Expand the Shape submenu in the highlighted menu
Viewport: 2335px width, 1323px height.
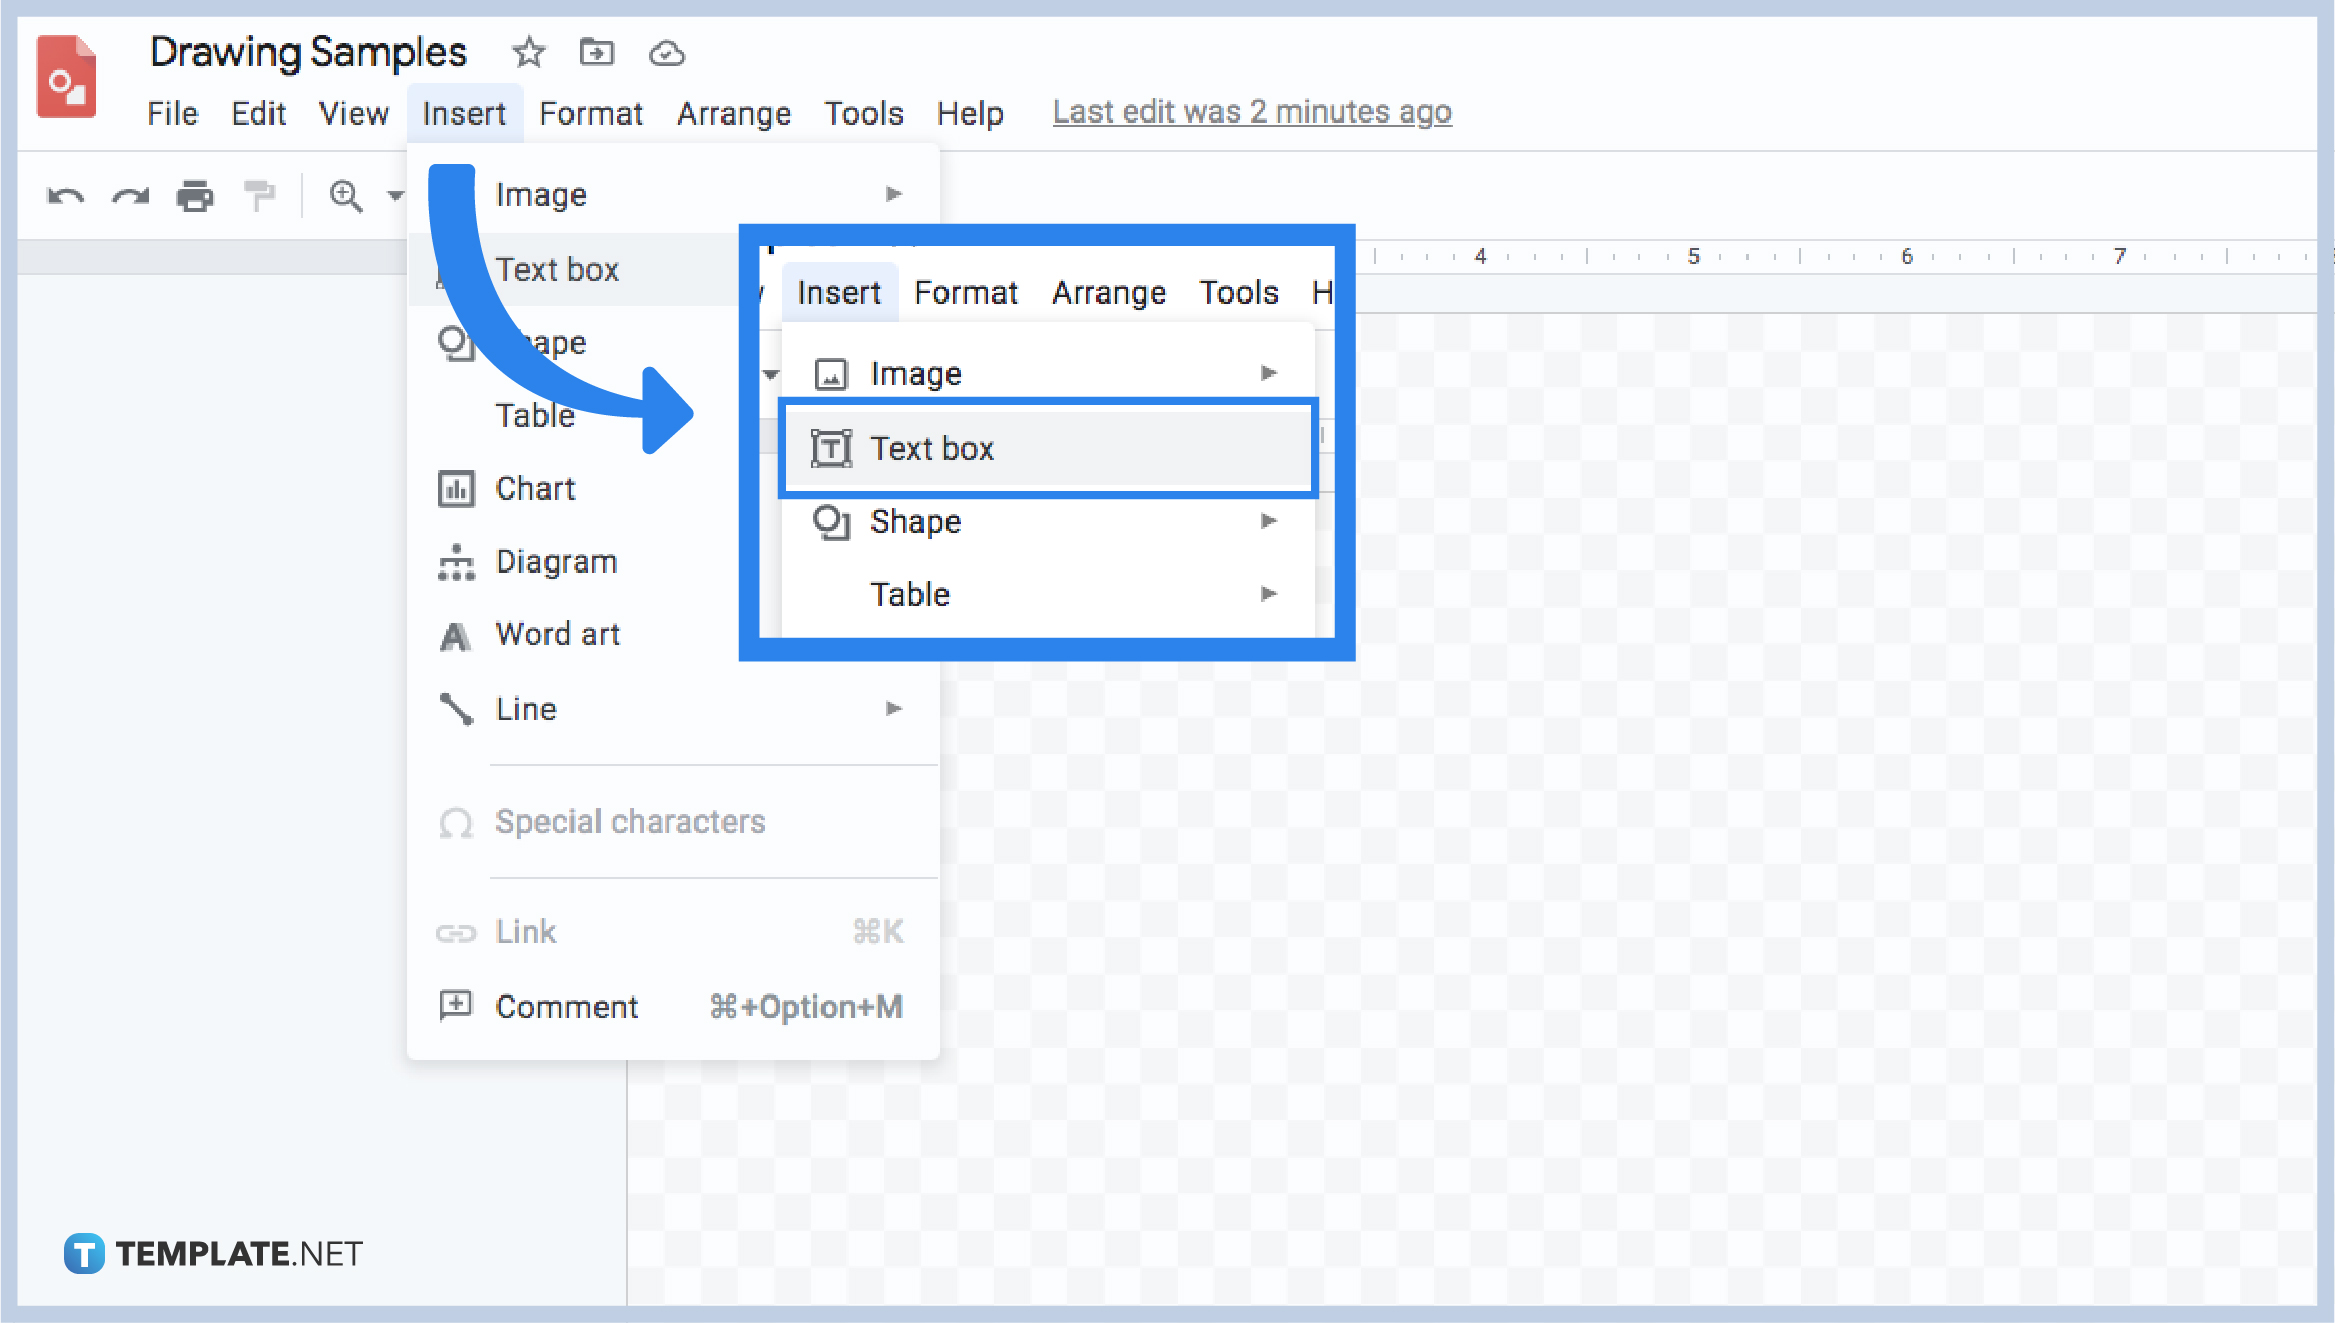point(1268,521)
